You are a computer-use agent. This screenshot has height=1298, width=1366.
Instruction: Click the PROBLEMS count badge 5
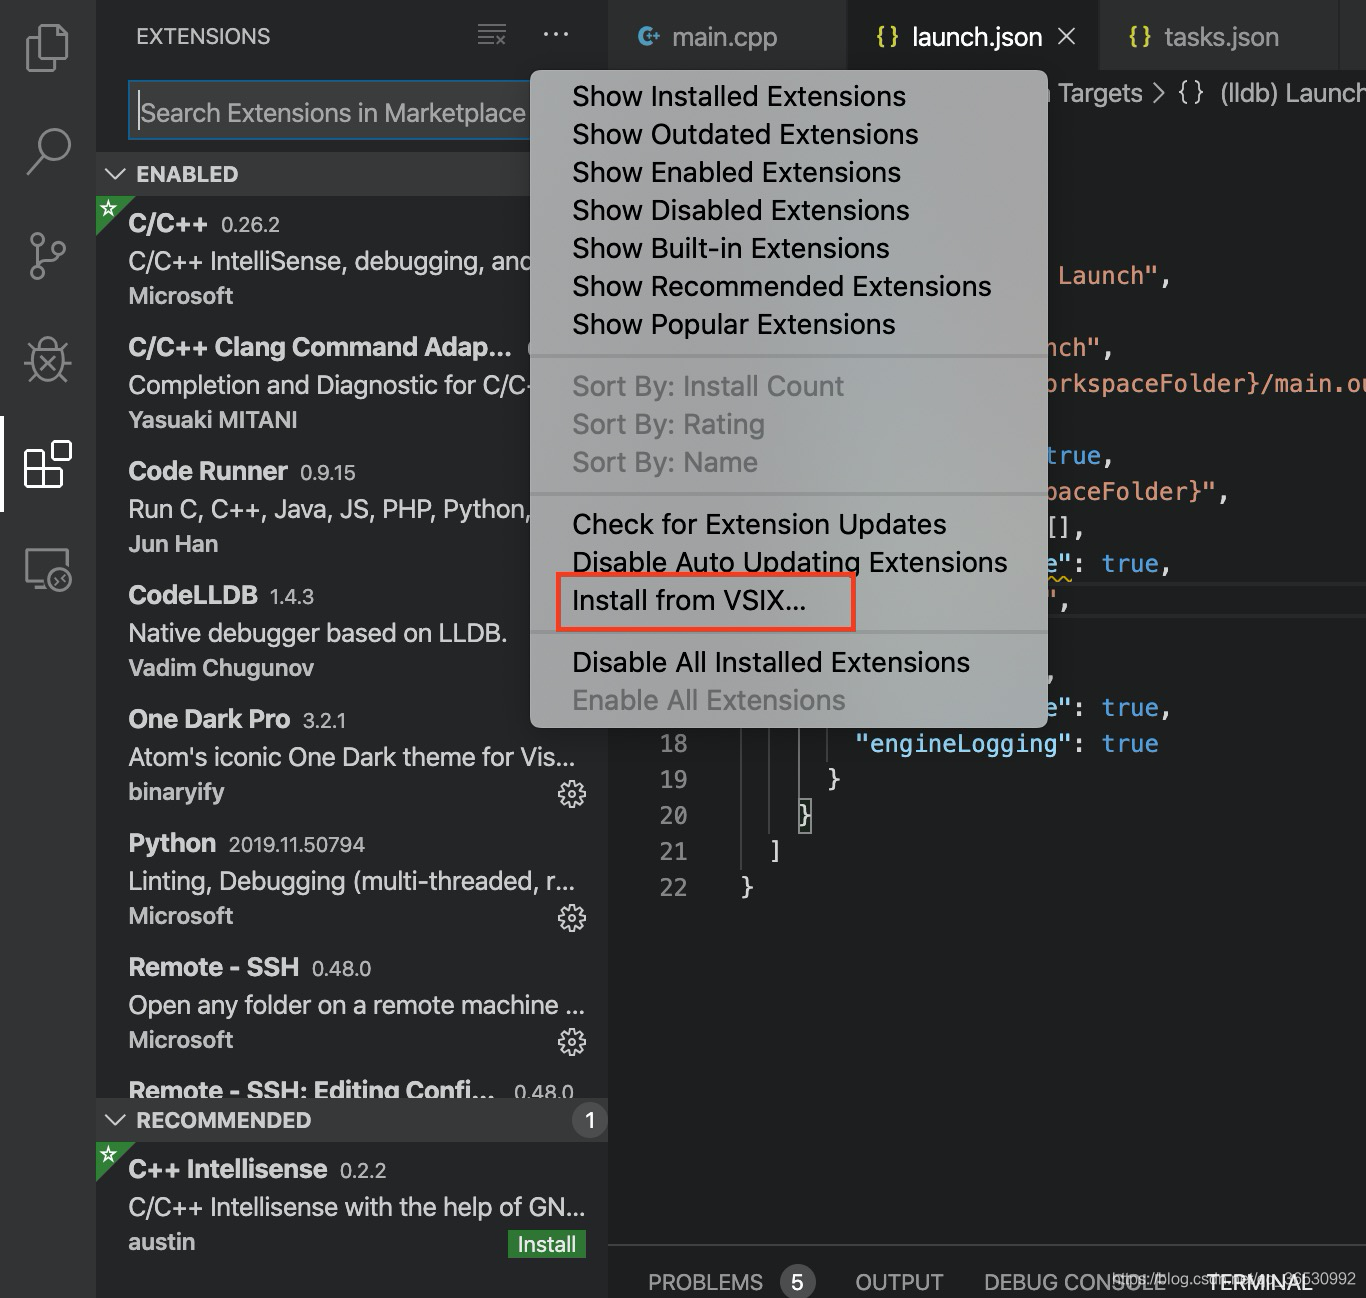point(797,1282)
